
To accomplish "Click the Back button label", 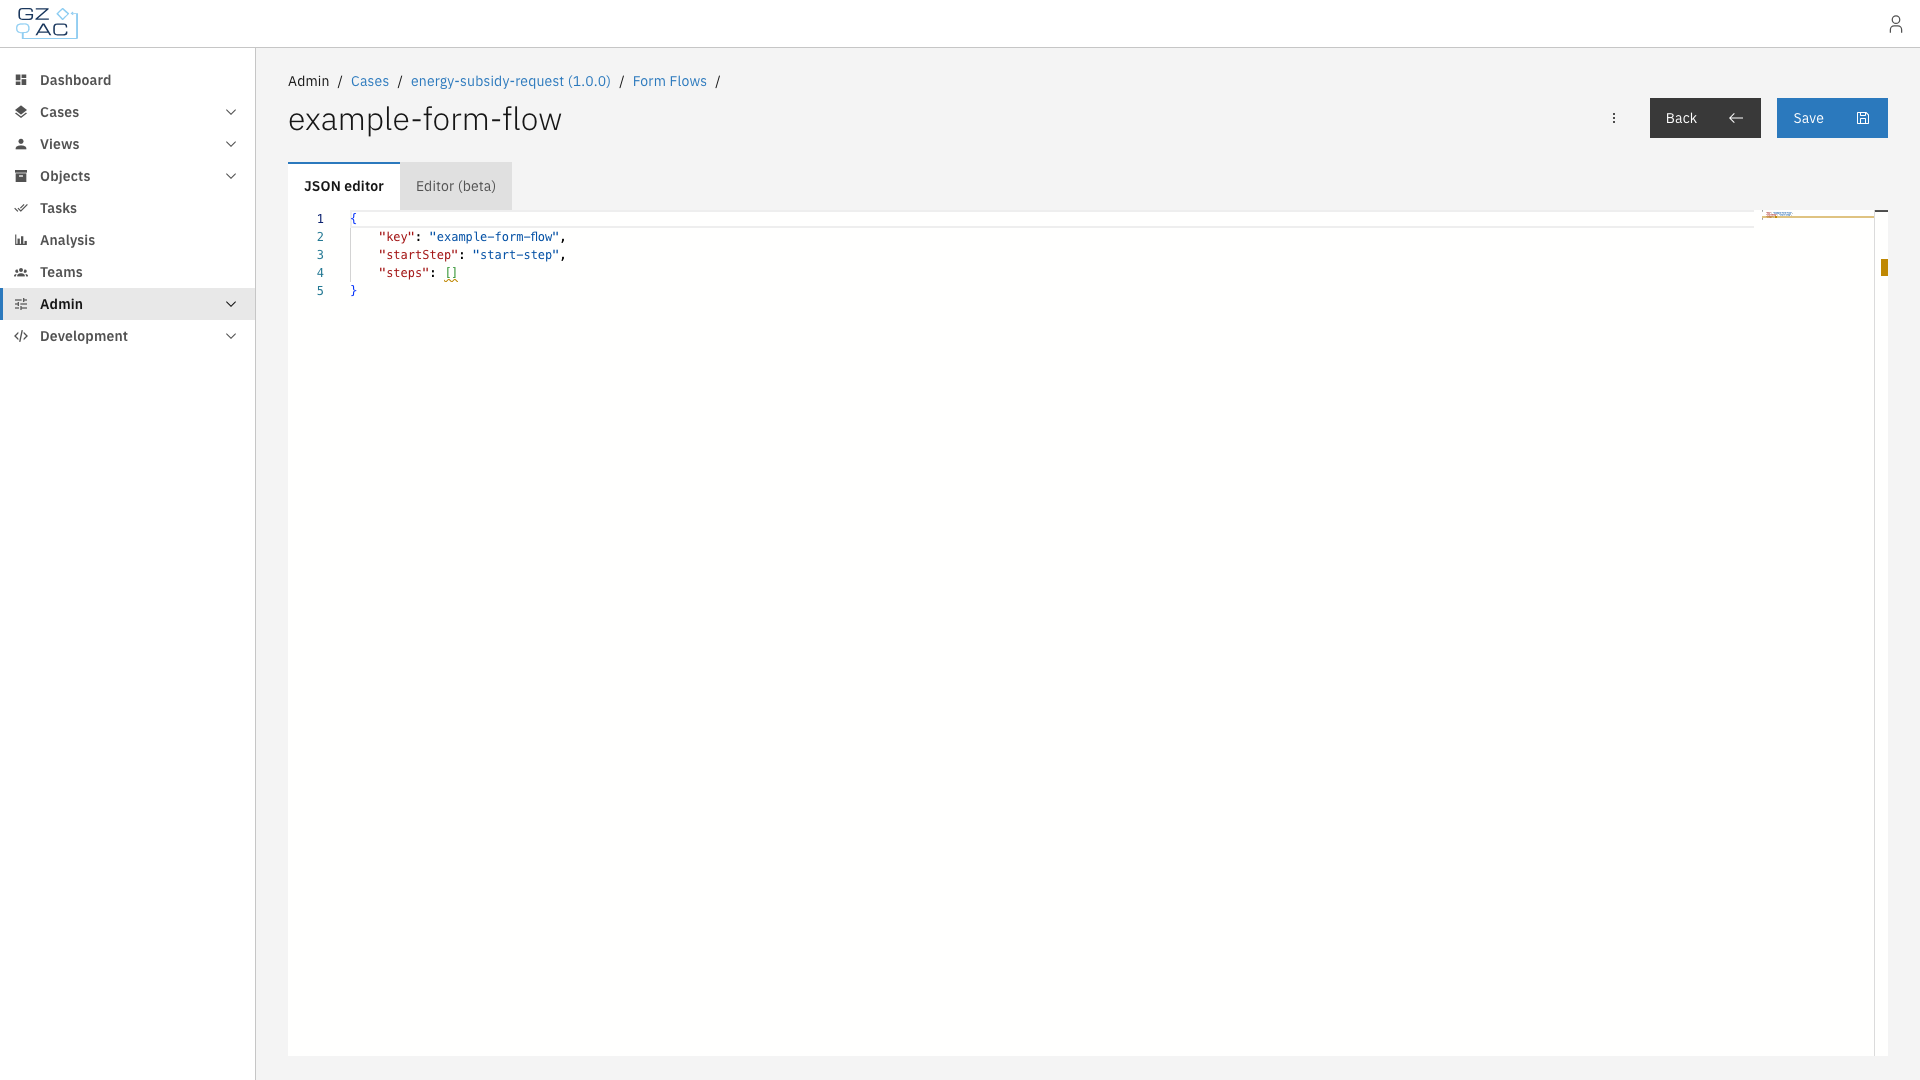I will [1681, 118].
